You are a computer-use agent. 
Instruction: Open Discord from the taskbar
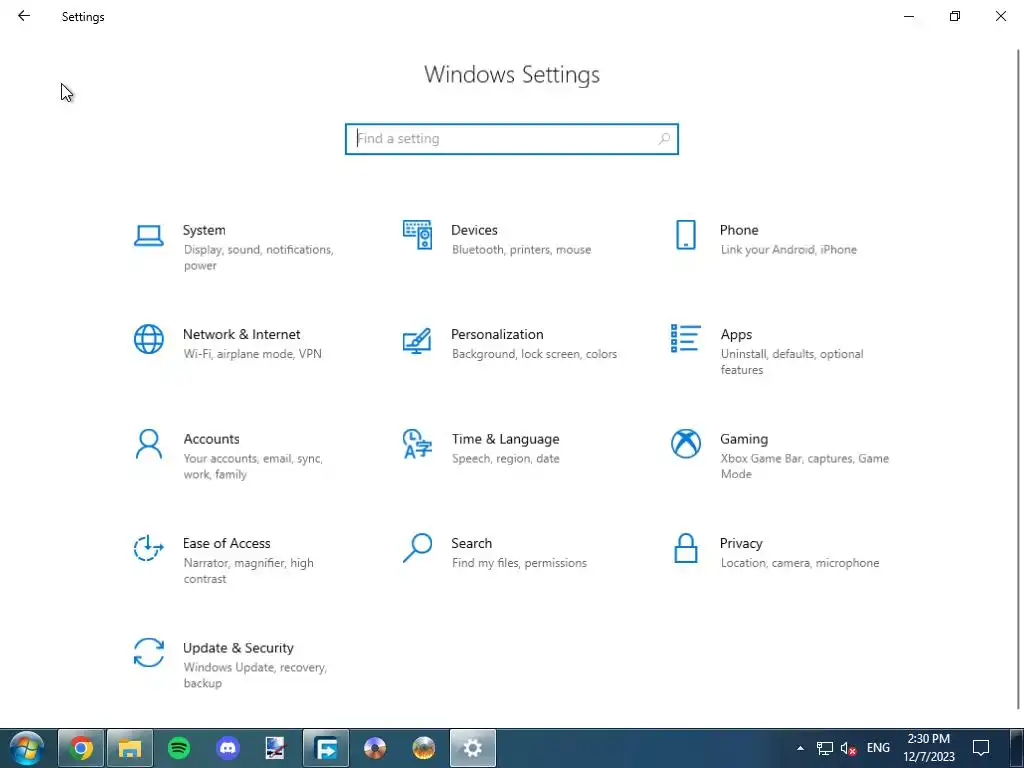228,748
